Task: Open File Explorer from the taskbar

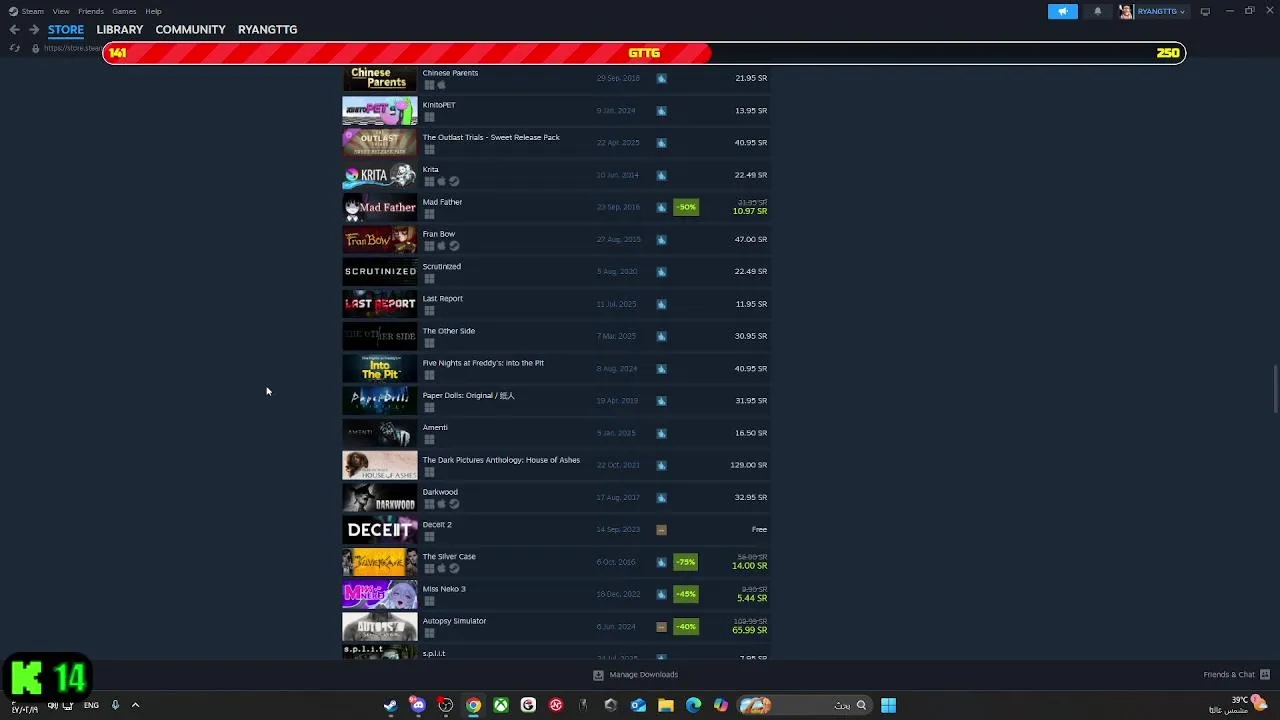Action: click(665, 705)
